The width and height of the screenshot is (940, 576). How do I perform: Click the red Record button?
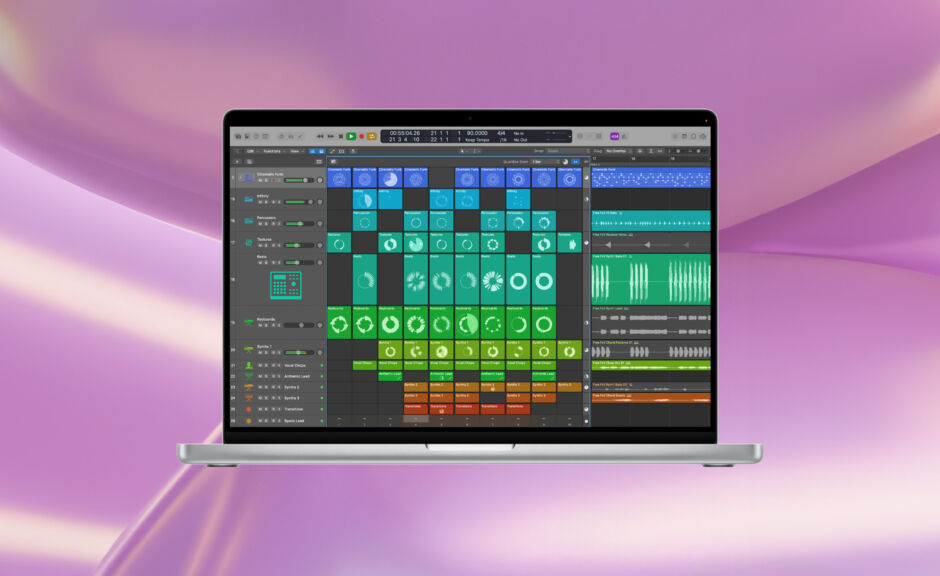click(x=361, y=136)
